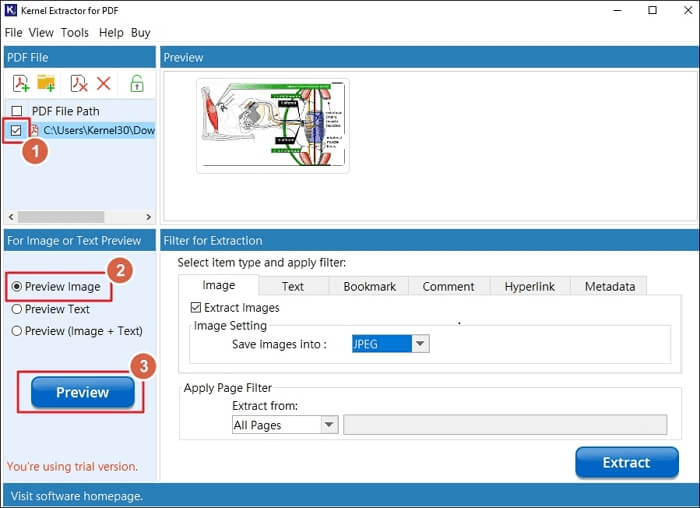Click the page range input field
Image resolution: width=700 pixels, height=508 pixels.
[505, 425]
